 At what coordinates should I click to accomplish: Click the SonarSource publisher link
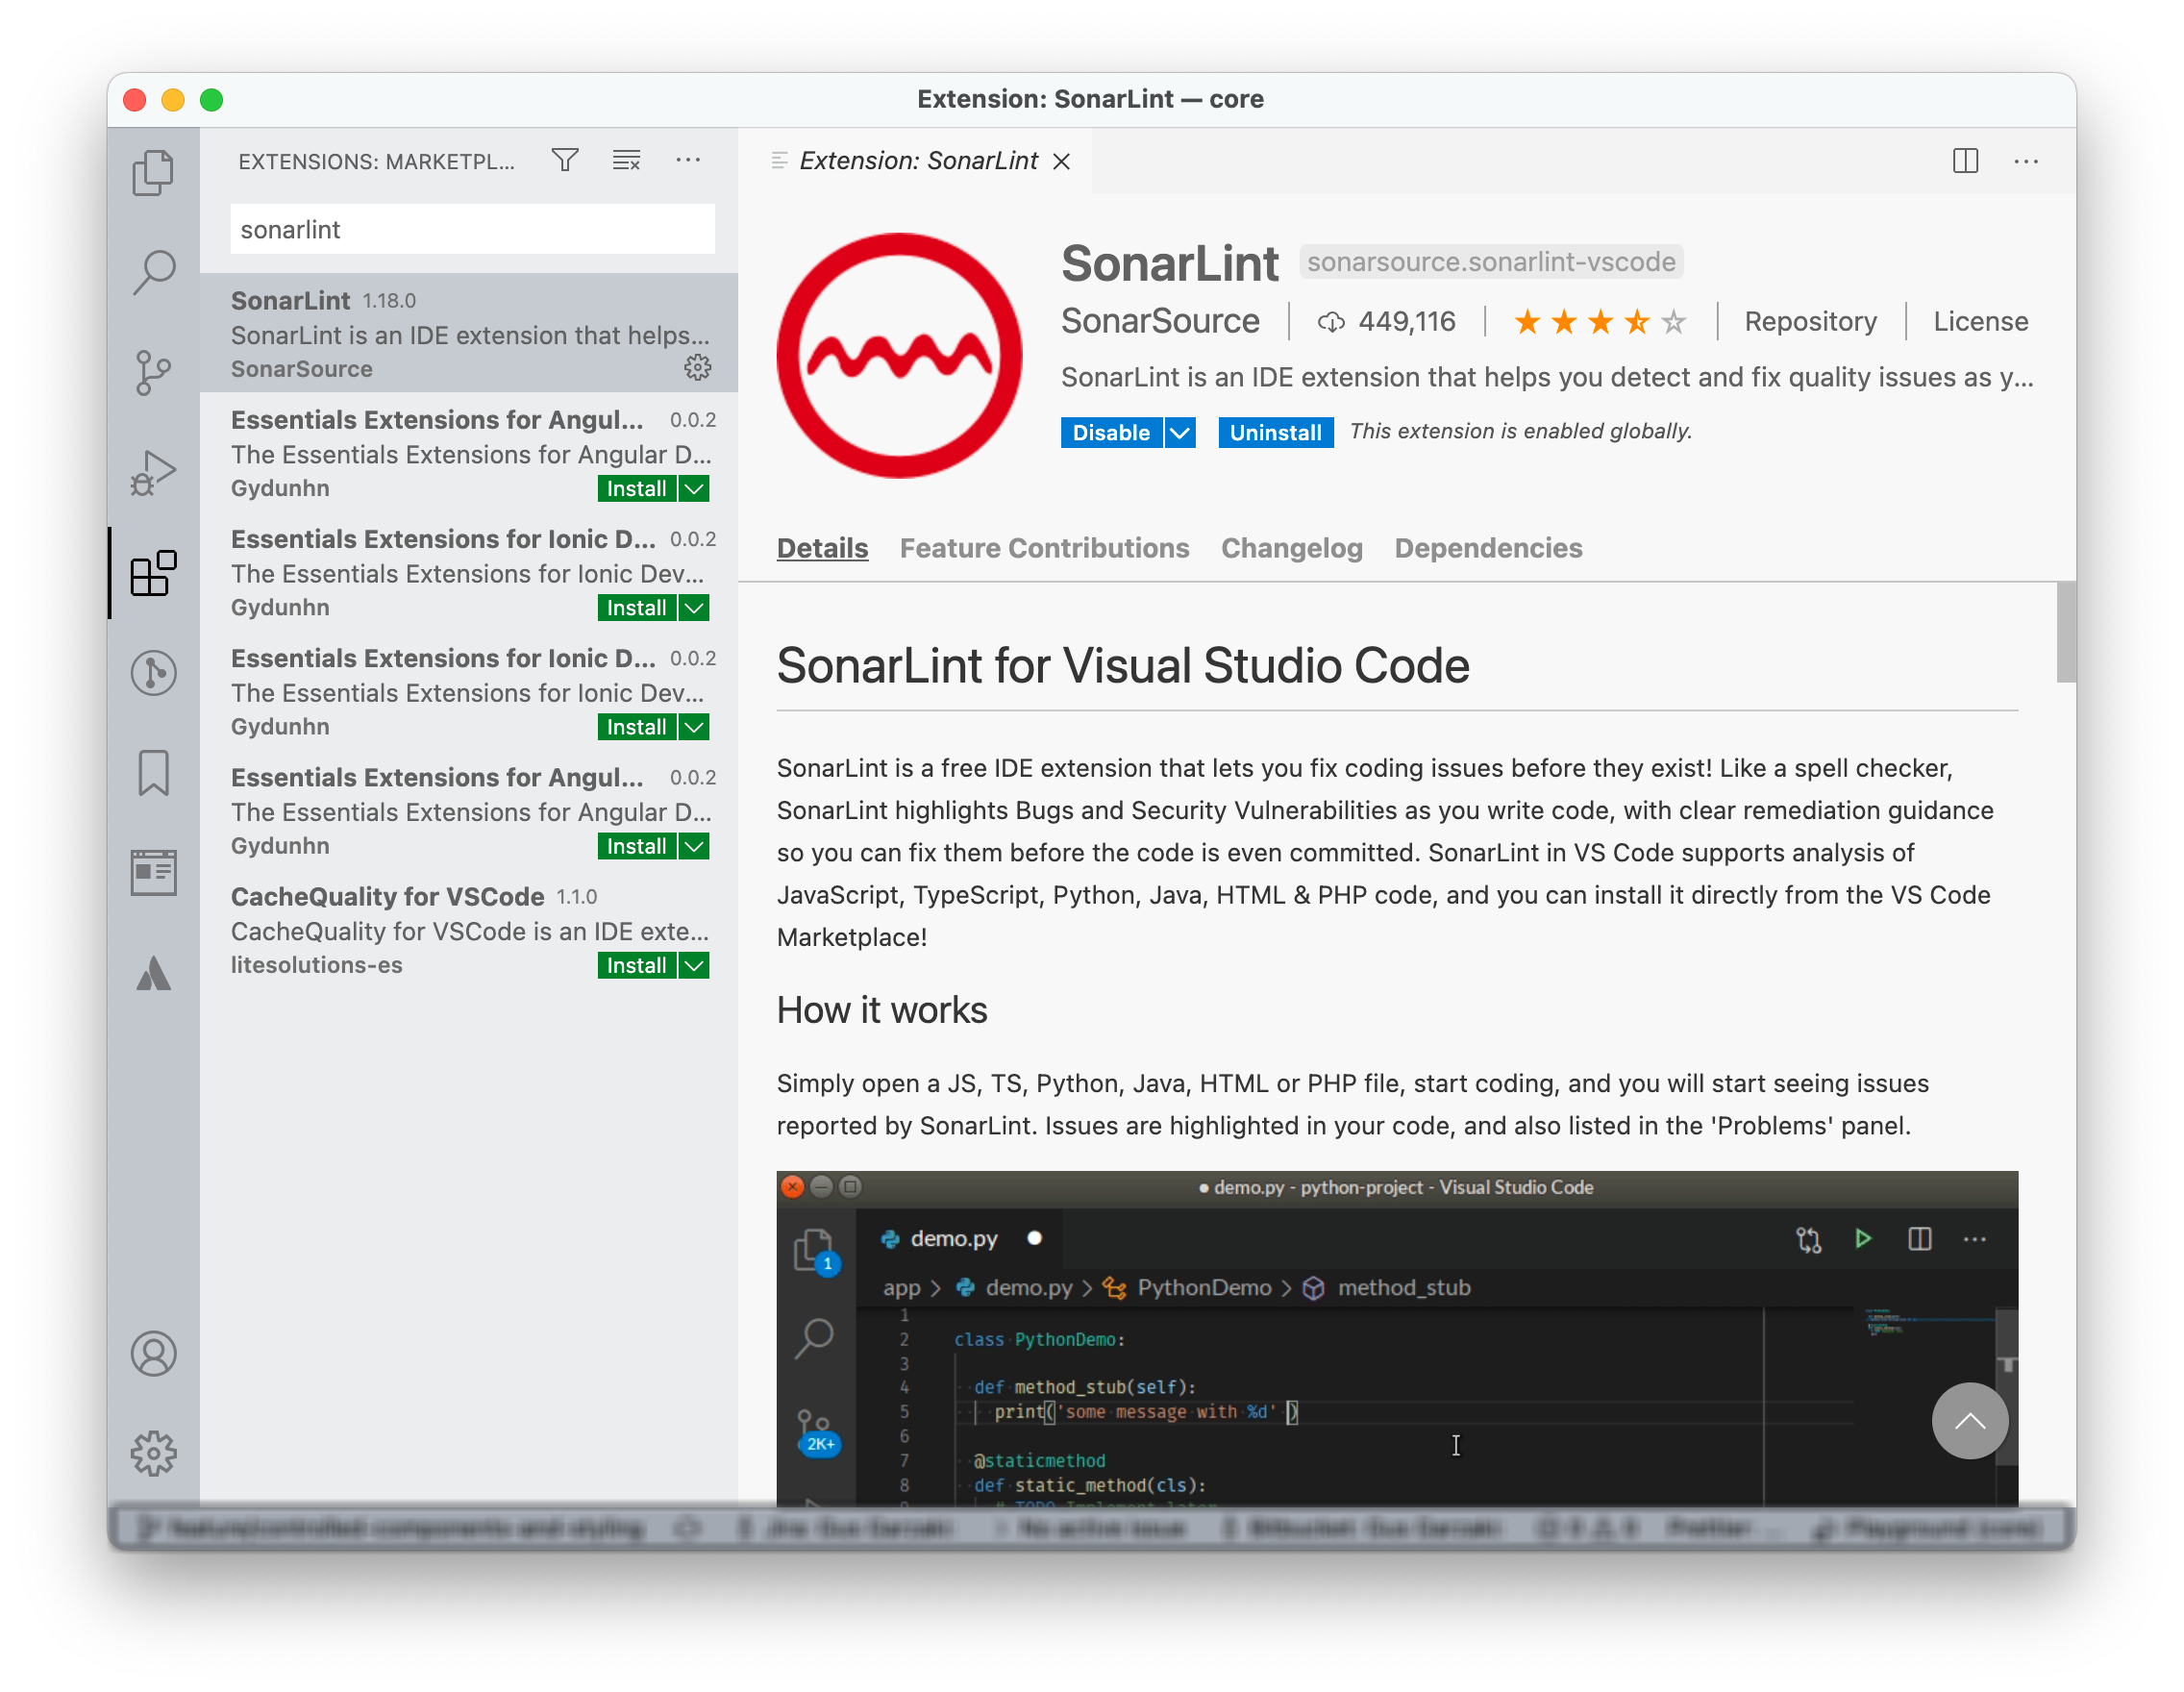(1160, 321)
